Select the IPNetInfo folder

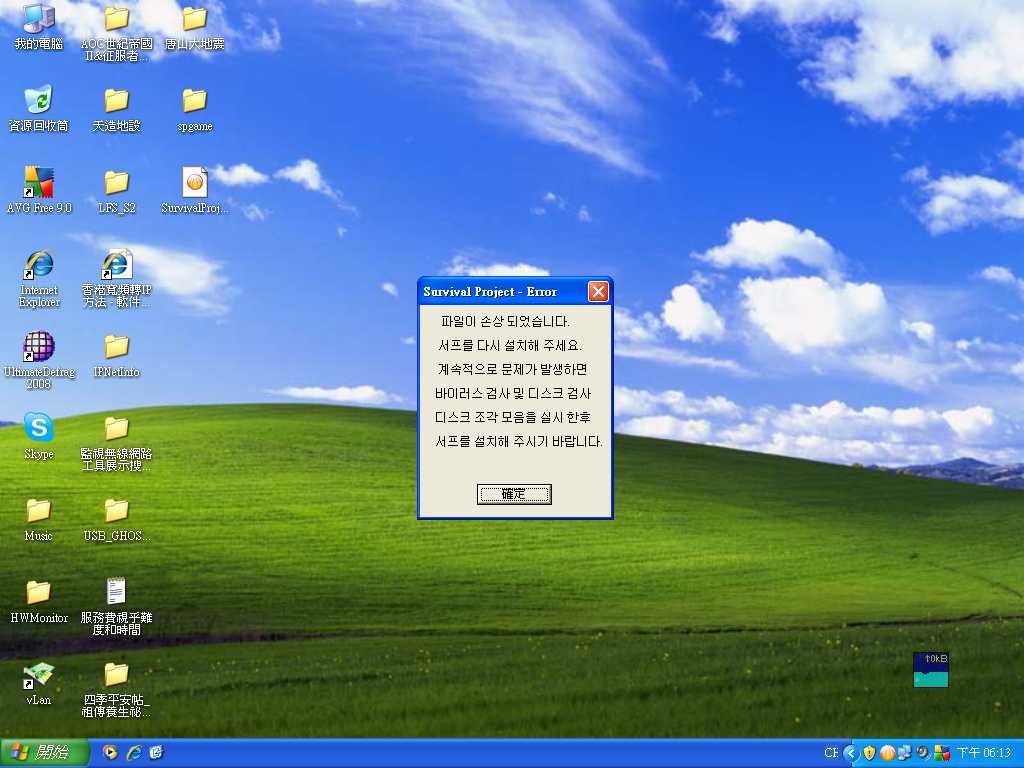(x=116, y=355)
